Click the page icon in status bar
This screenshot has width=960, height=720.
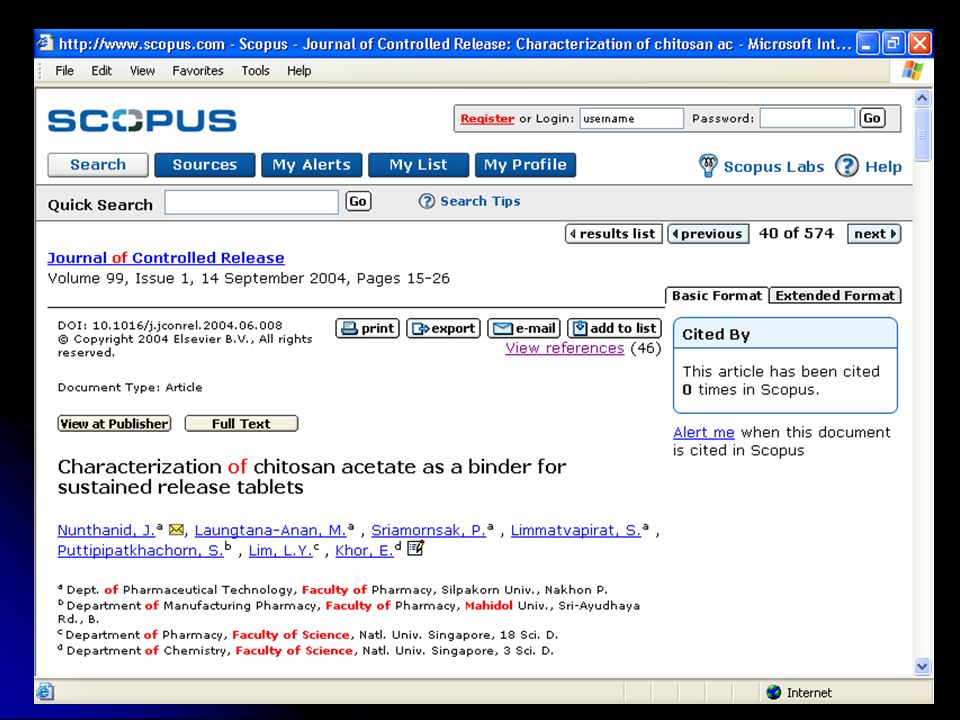click(x=45, y=692)
